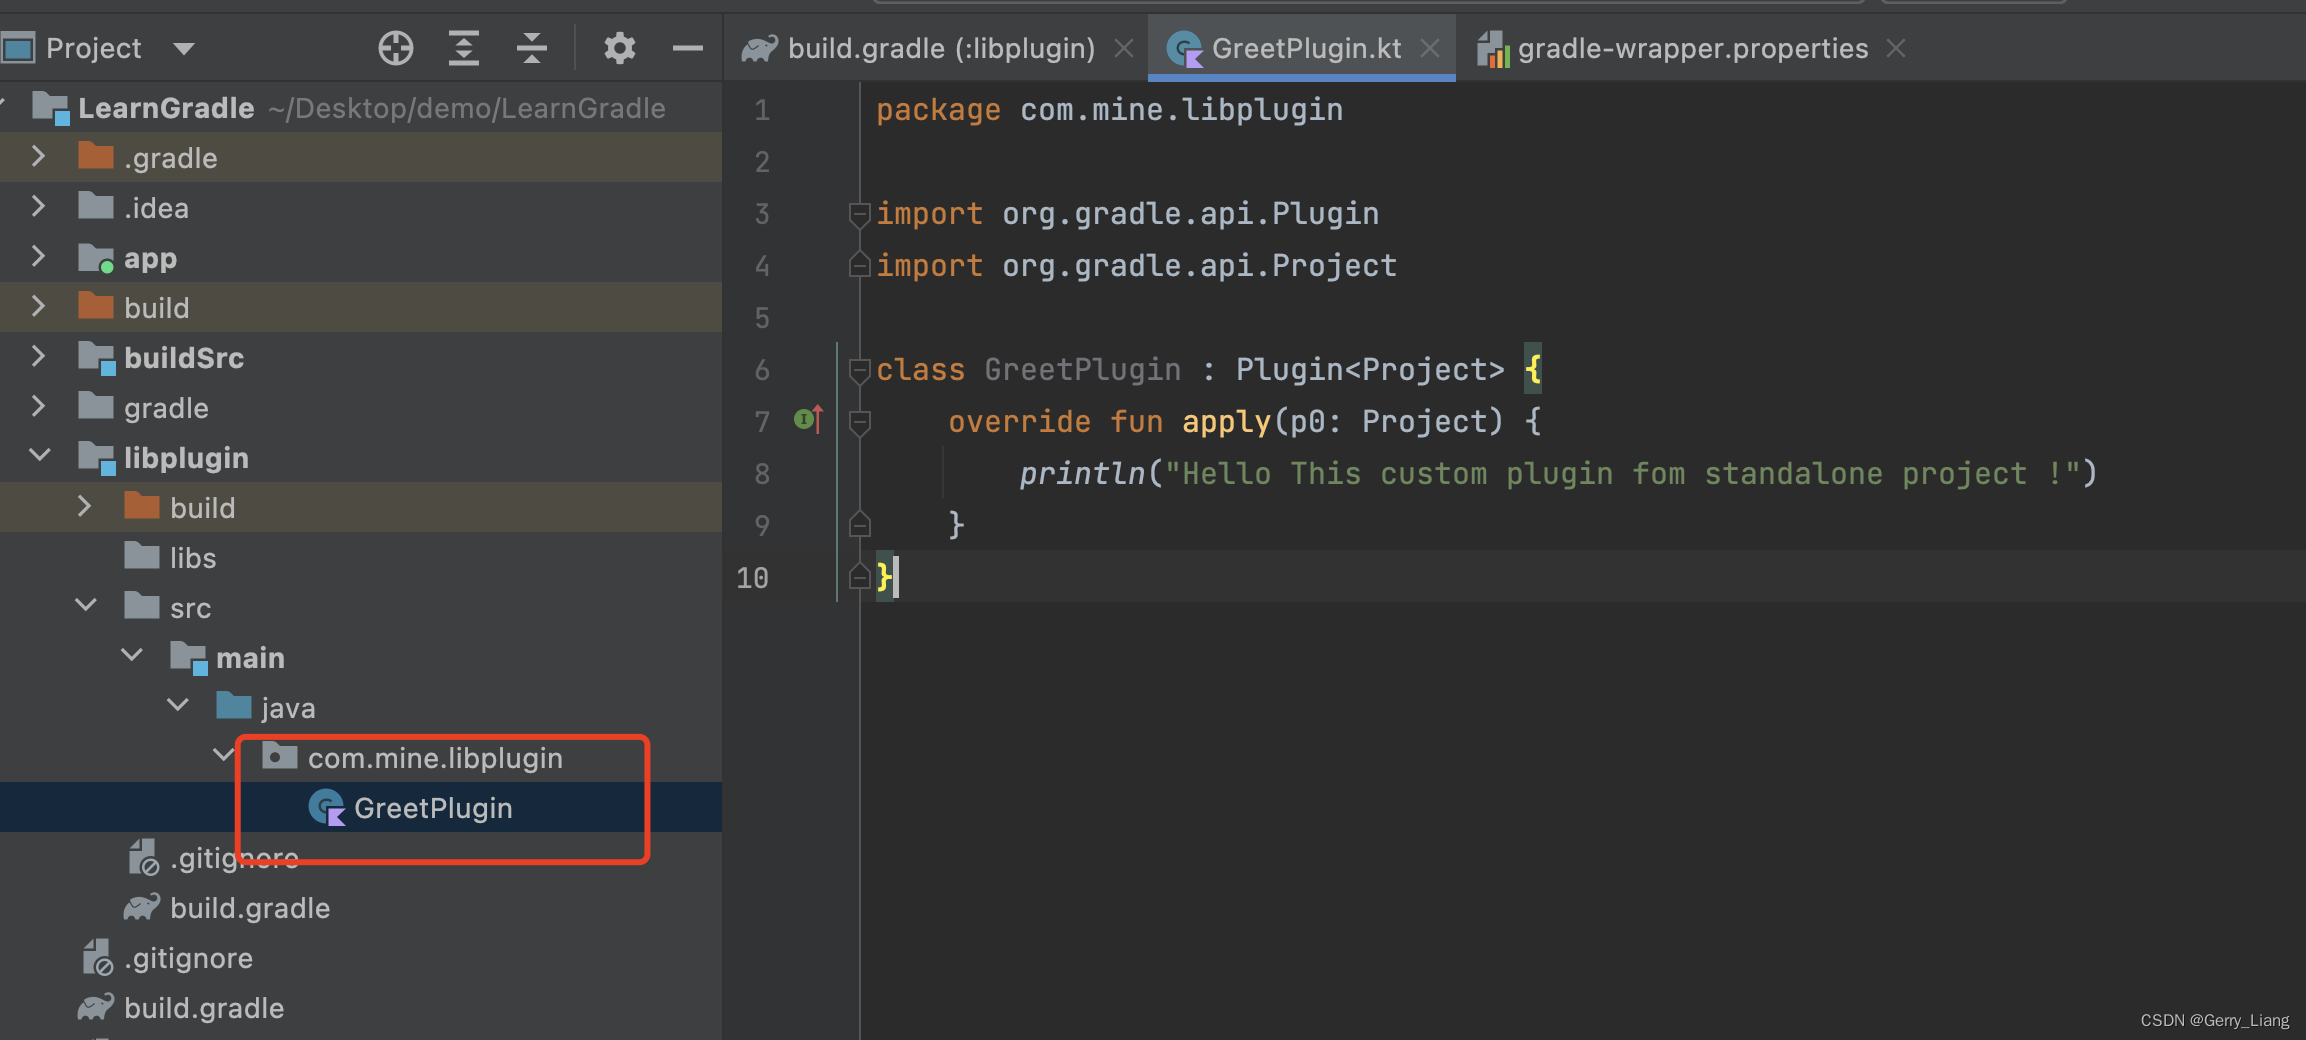
Task: Collapse the src folder
Action: click(86, 606)
